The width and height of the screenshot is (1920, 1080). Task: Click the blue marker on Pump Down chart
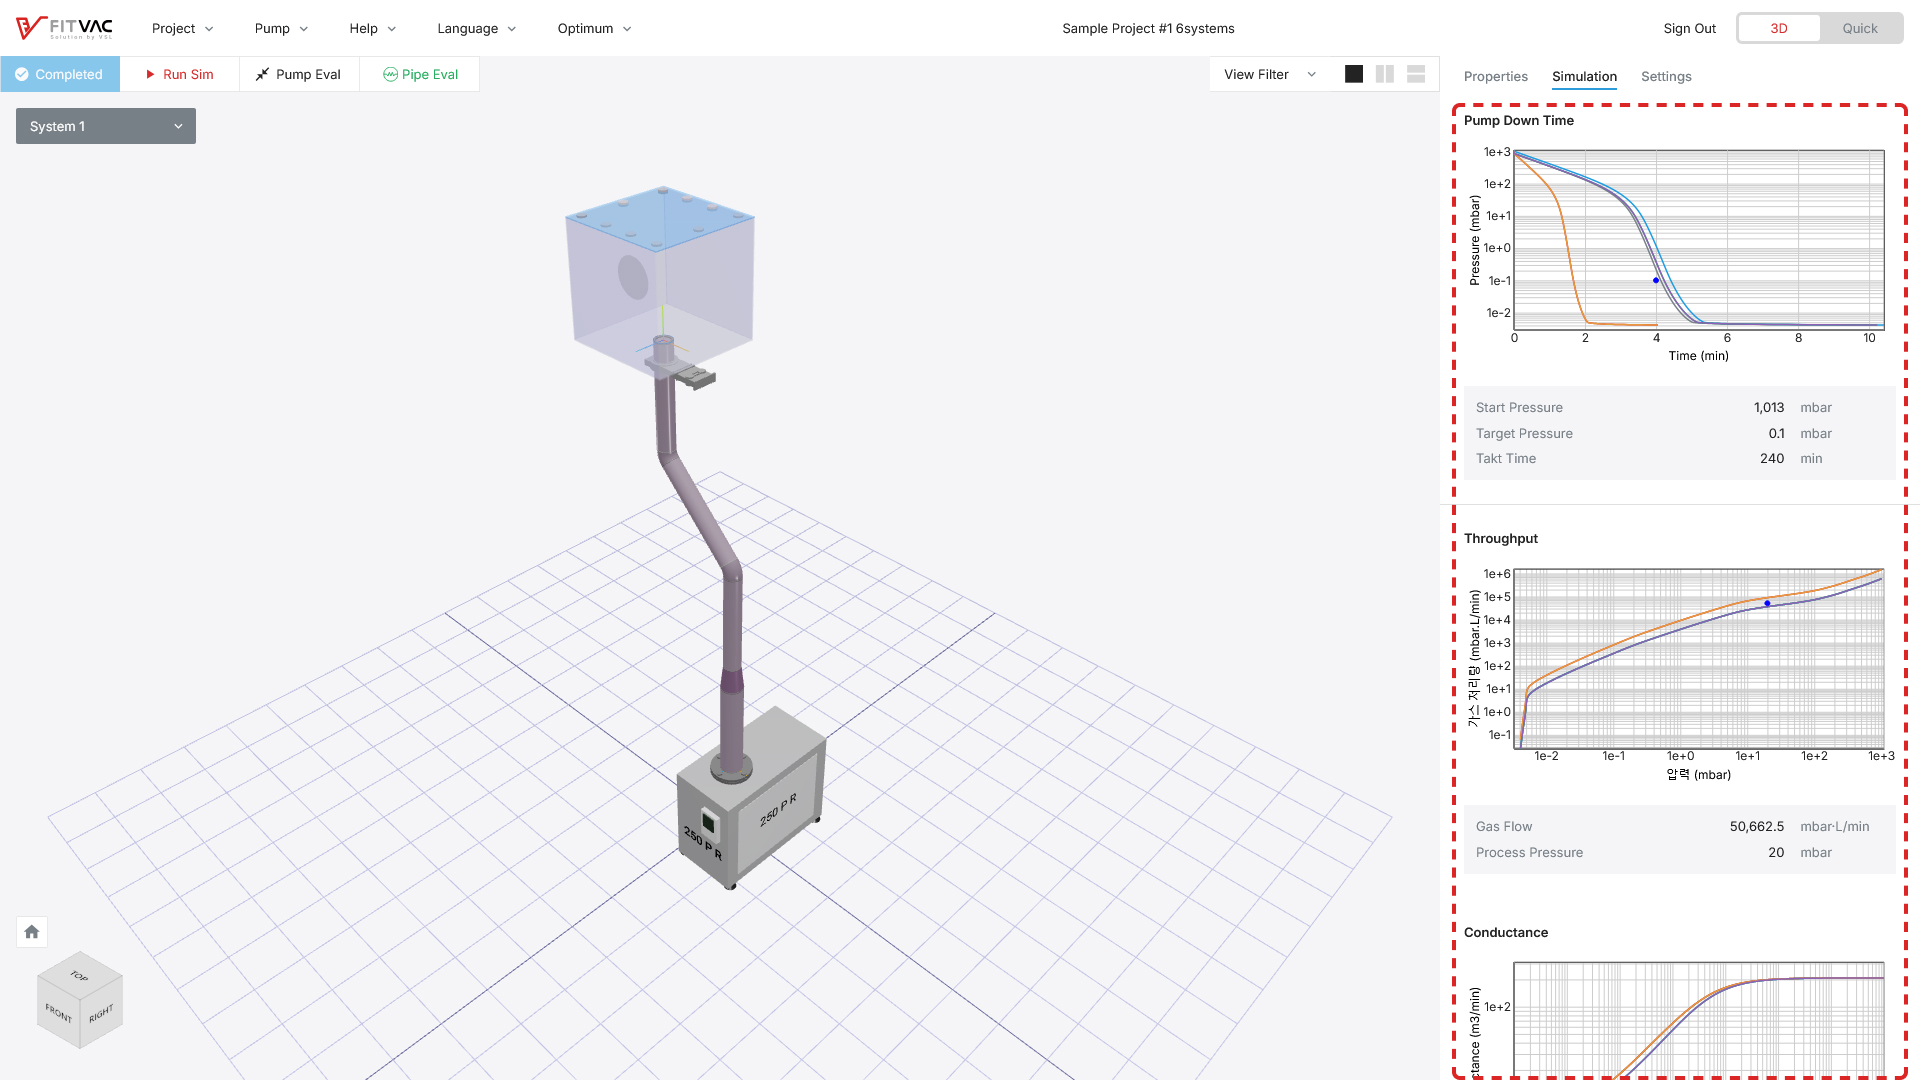point(1656,281)
